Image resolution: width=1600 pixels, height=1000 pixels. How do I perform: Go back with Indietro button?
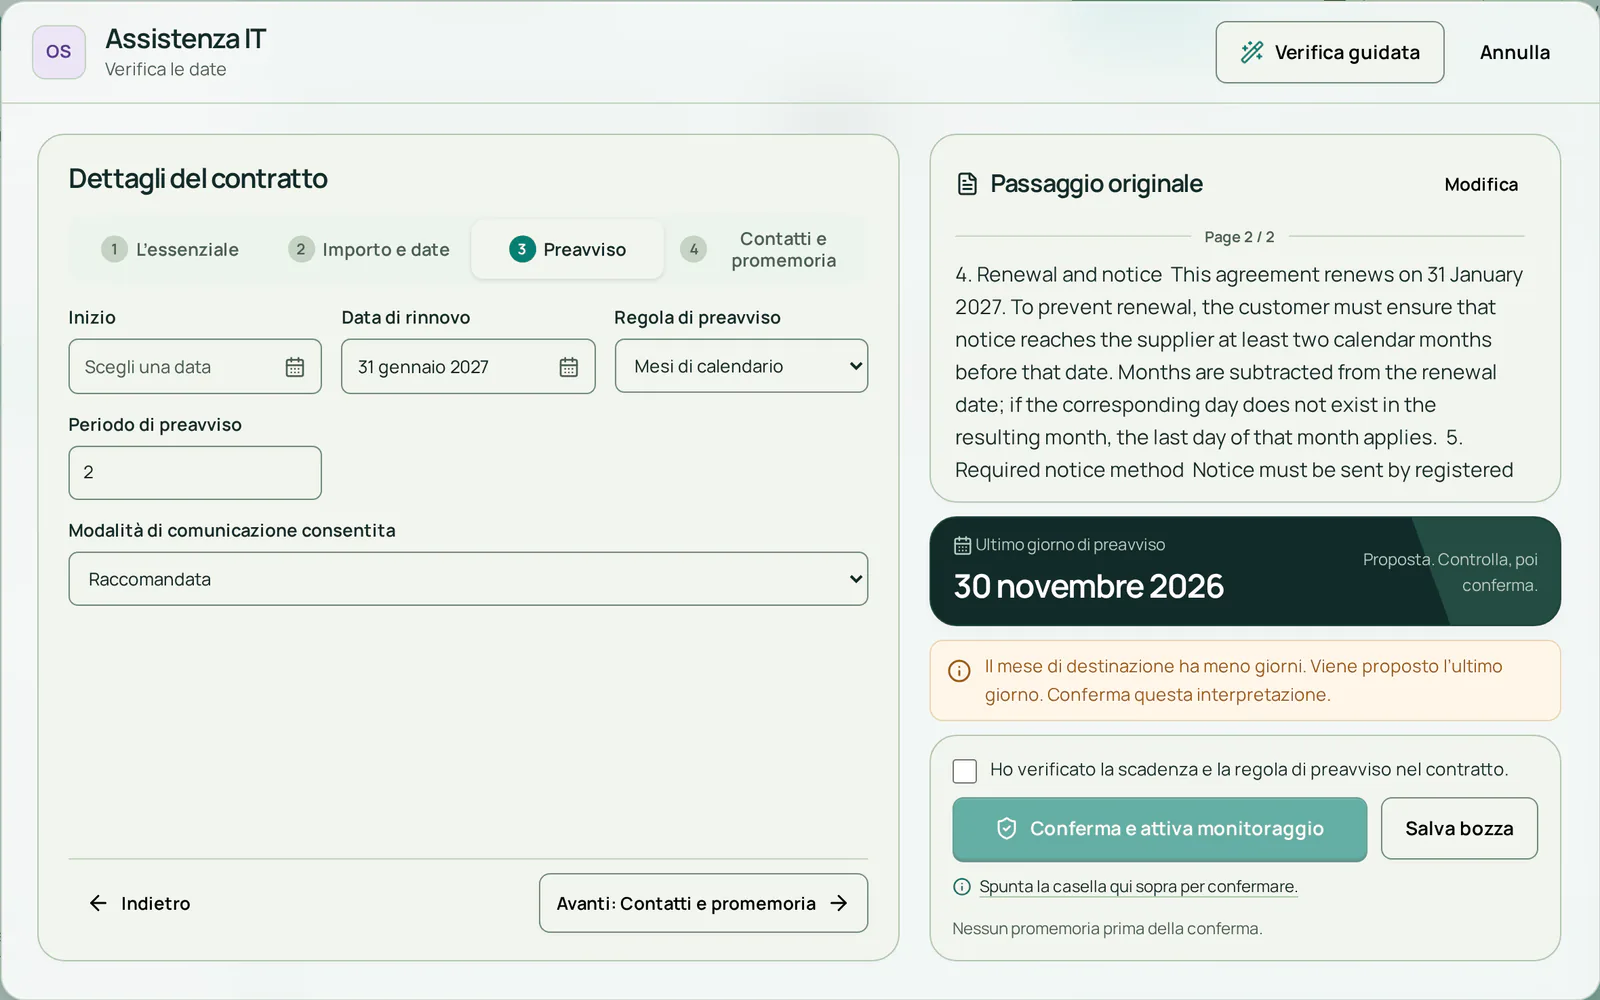click(x=139, y=904)
